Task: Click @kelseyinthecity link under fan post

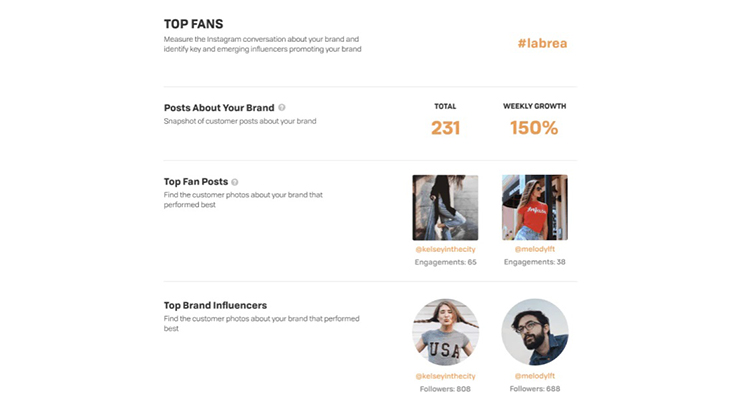Action: click(445, 249)
